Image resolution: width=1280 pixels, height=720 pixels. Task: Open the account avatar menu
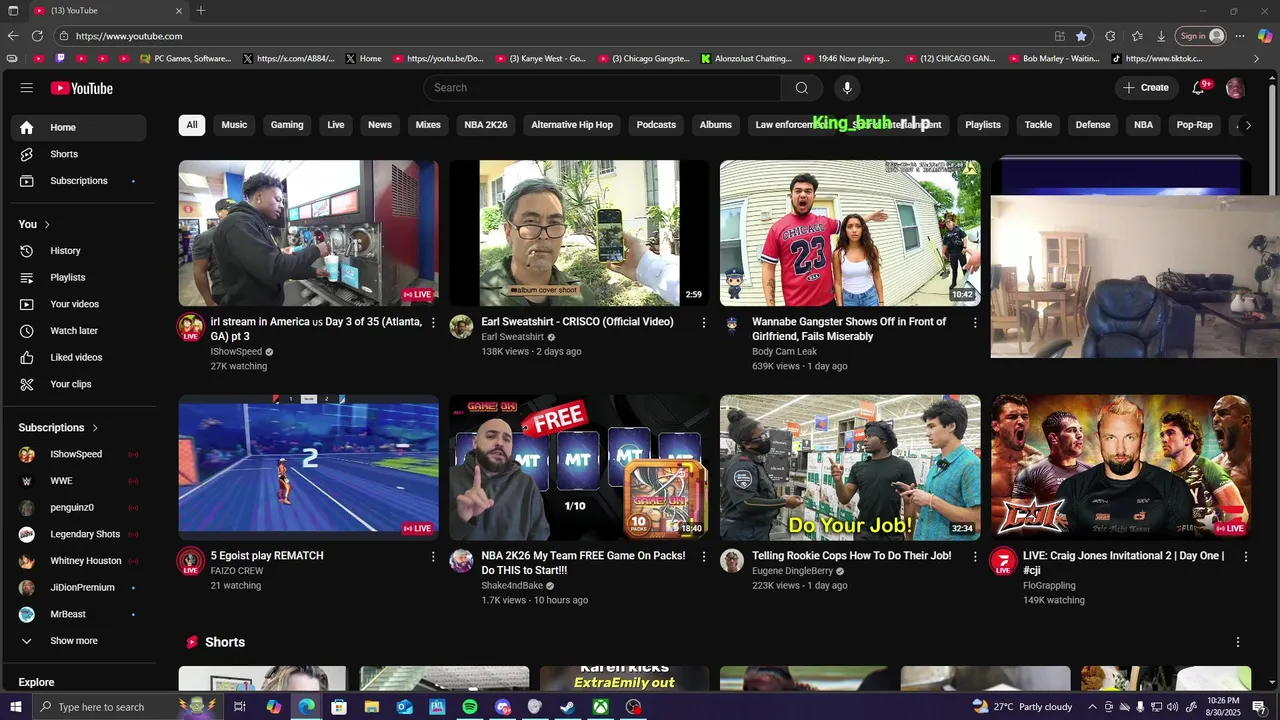(1235, 88)
